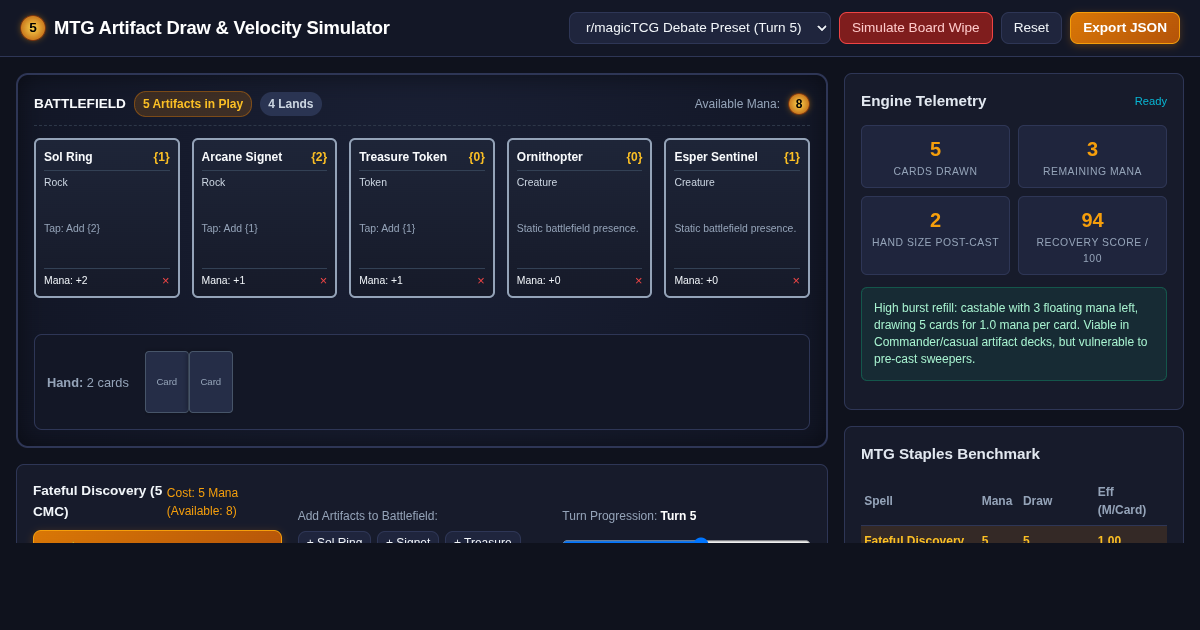This screenshot has width=1200, height=630.
Task: Click the 'Mana: +2' label
Action: tap(66, 281)
